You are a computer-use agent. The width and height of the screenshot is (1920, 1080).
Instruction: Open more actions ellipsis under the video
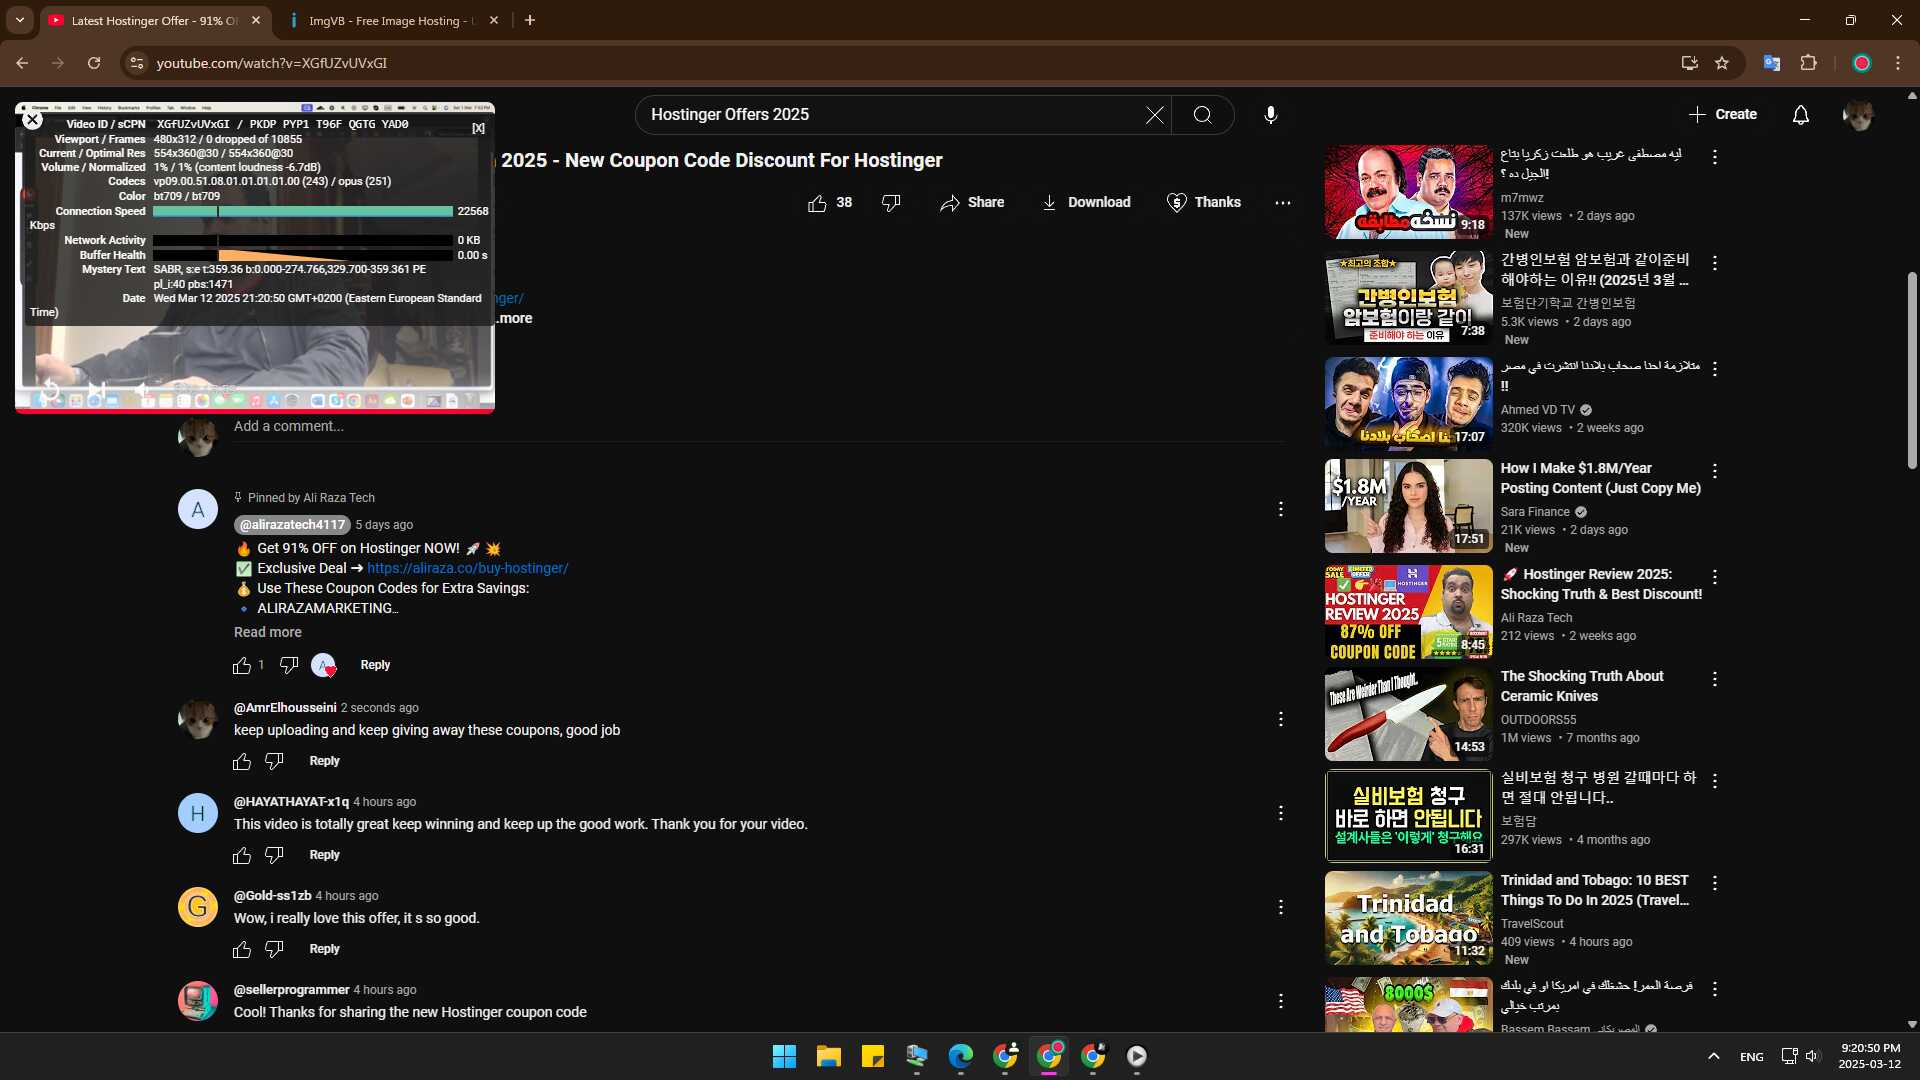coord(1283,203)
